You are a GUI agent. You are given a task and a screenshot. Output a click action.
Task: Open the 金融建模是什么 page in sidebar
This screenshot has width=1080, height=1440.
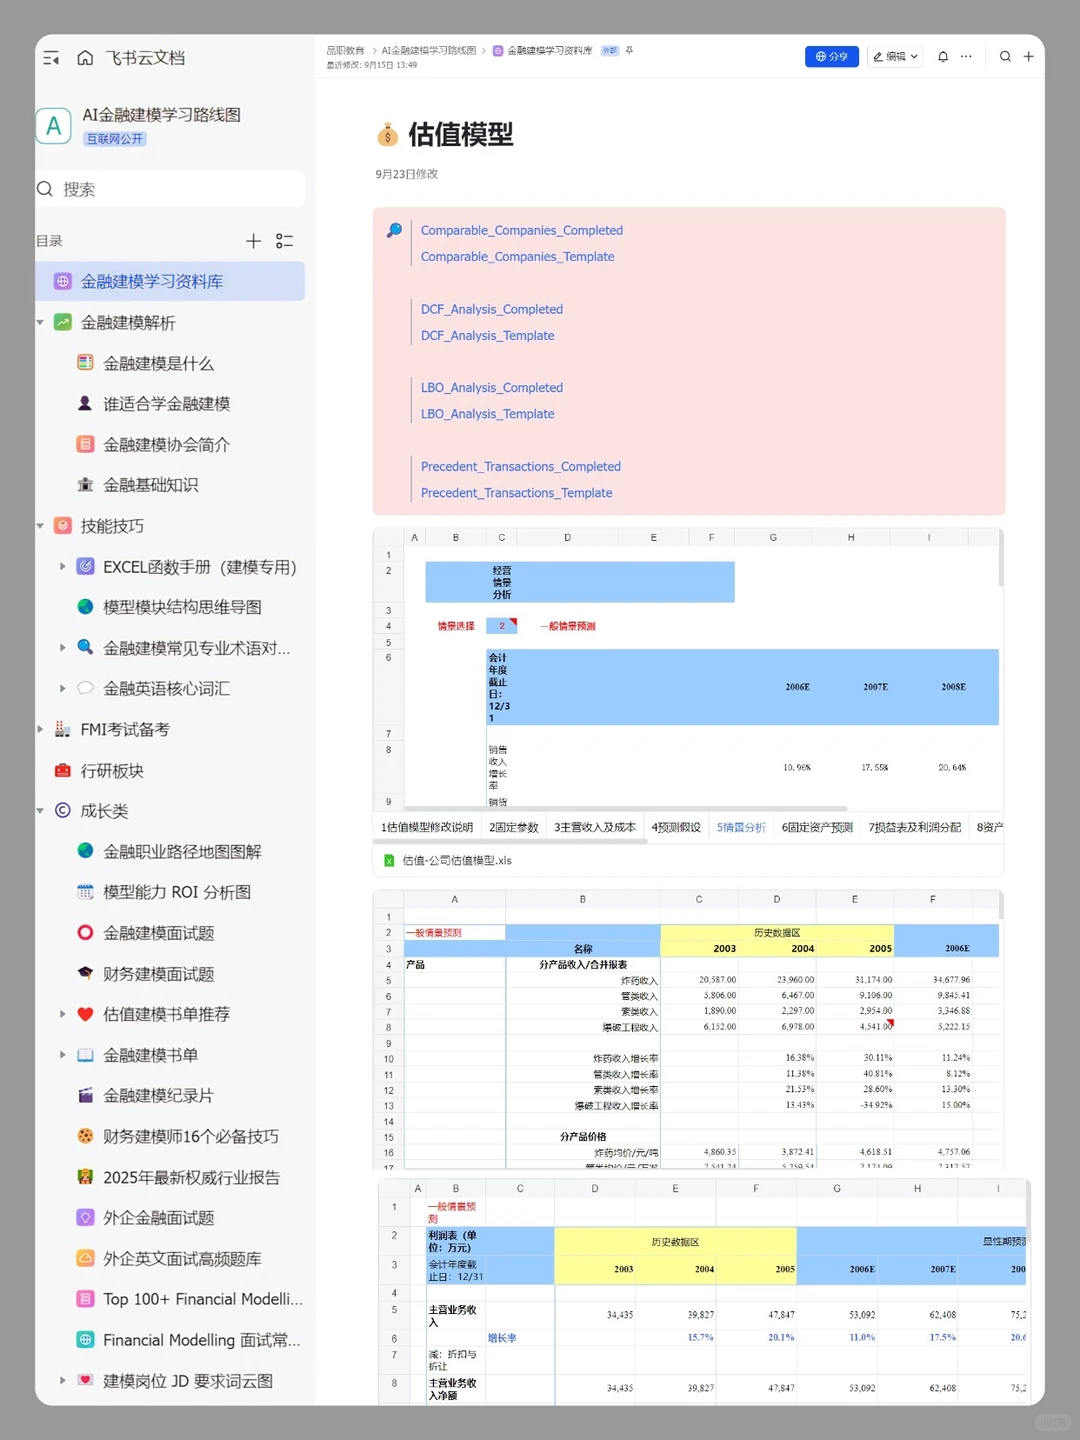tap(159, 363)
